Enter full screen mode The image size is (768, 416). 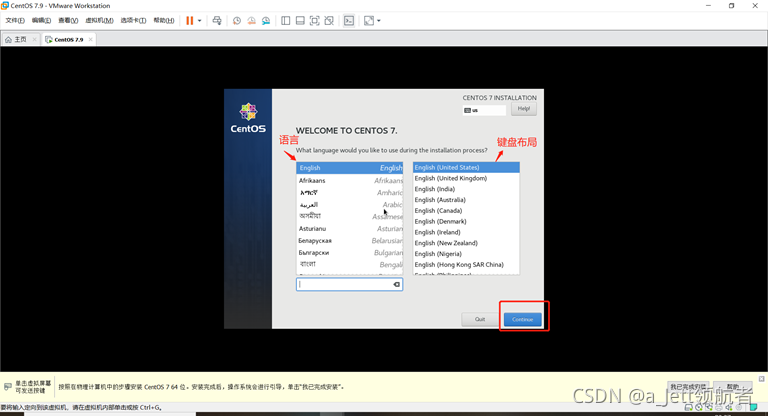point(314,21)
